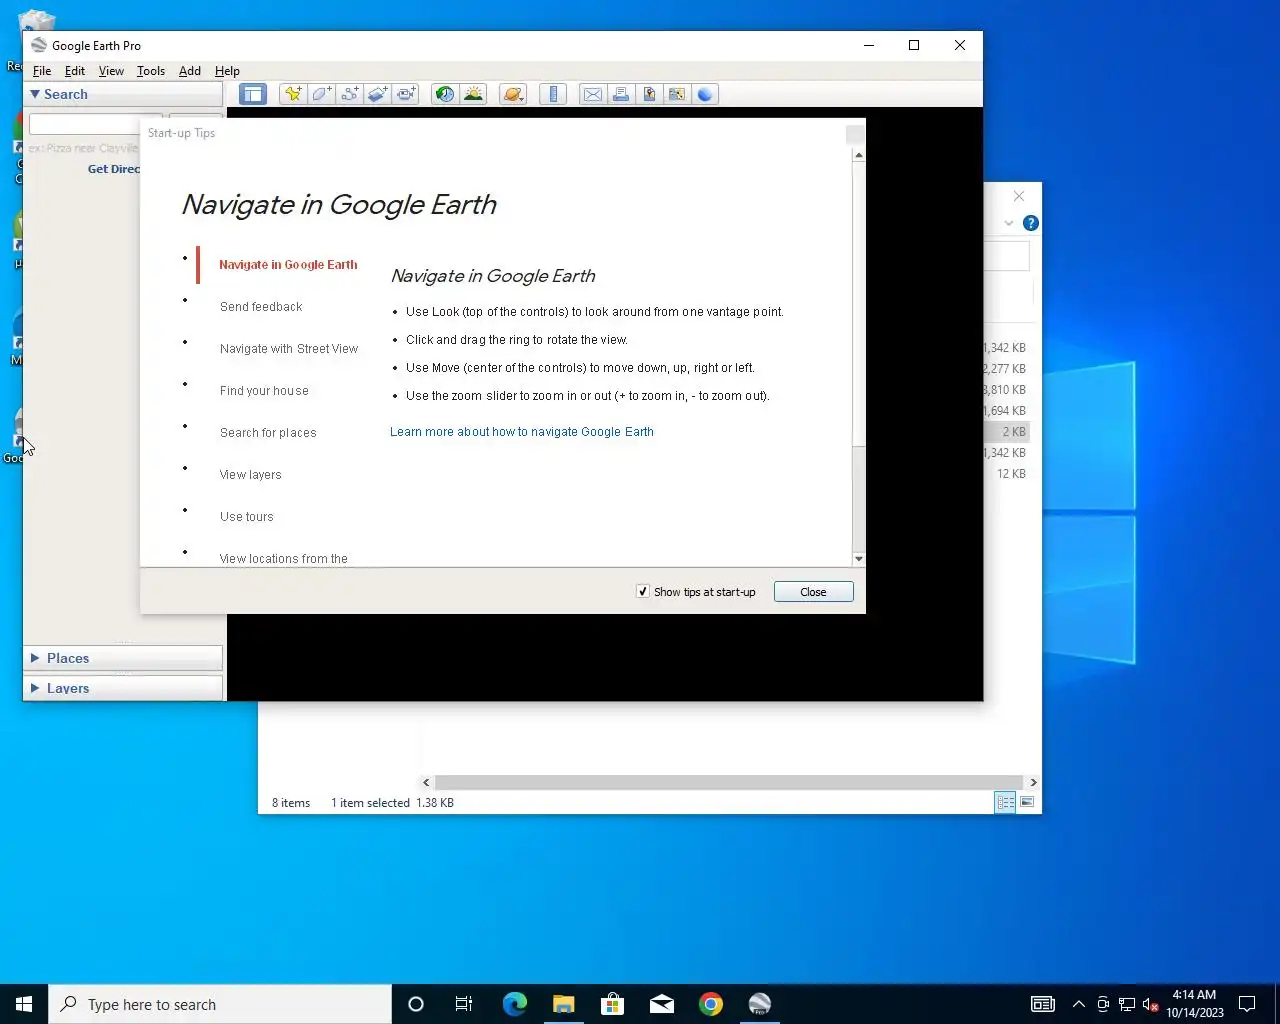Image resolution: width=1280 pixels, height=1024 pixels.
Task: Open the planet switcher icon
Action: [513, 94]
